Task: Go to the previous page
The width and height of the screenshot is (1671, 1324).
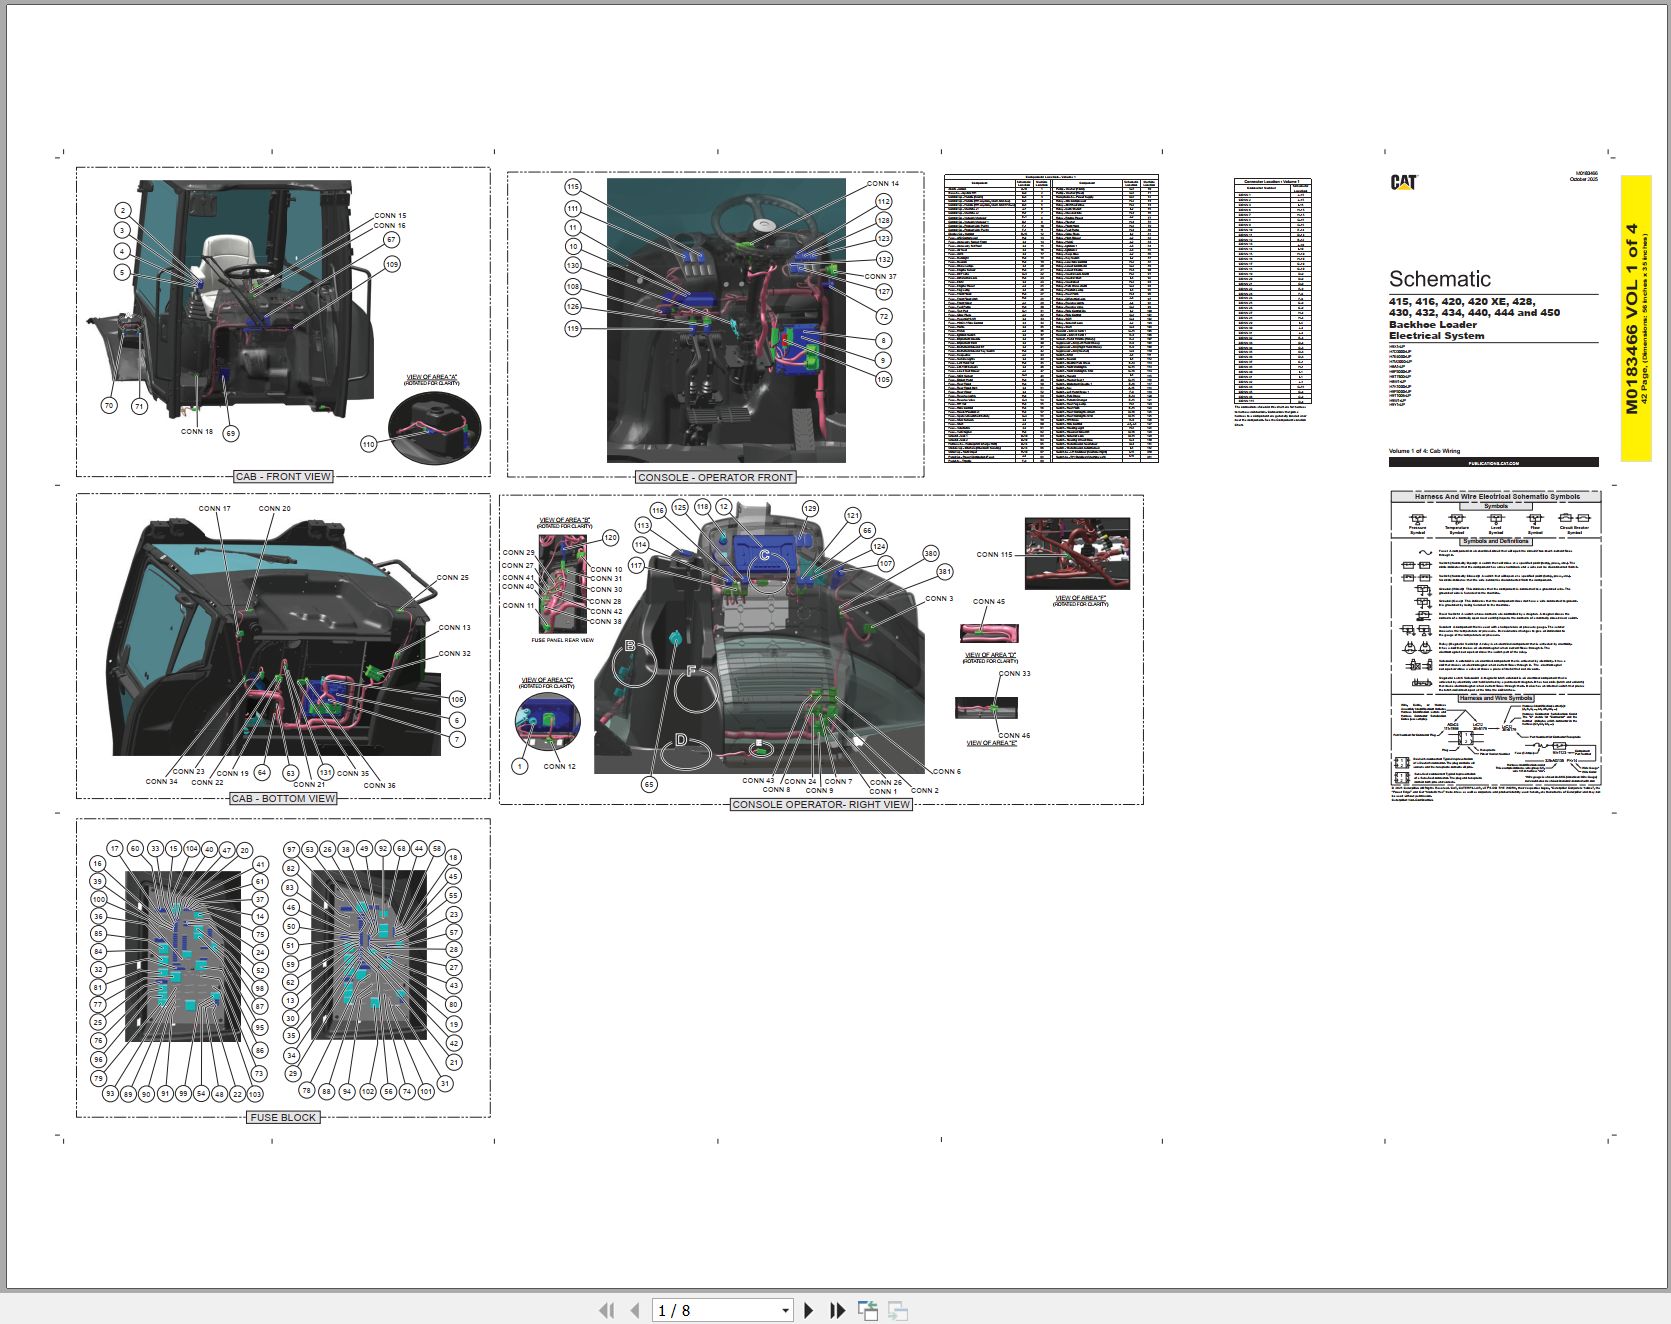Action: 634,1310
